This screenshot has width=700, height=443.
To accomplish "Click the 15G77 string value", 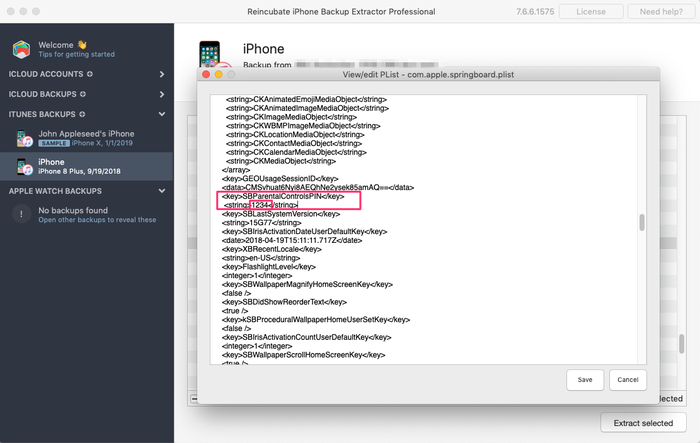I will 263,223.
